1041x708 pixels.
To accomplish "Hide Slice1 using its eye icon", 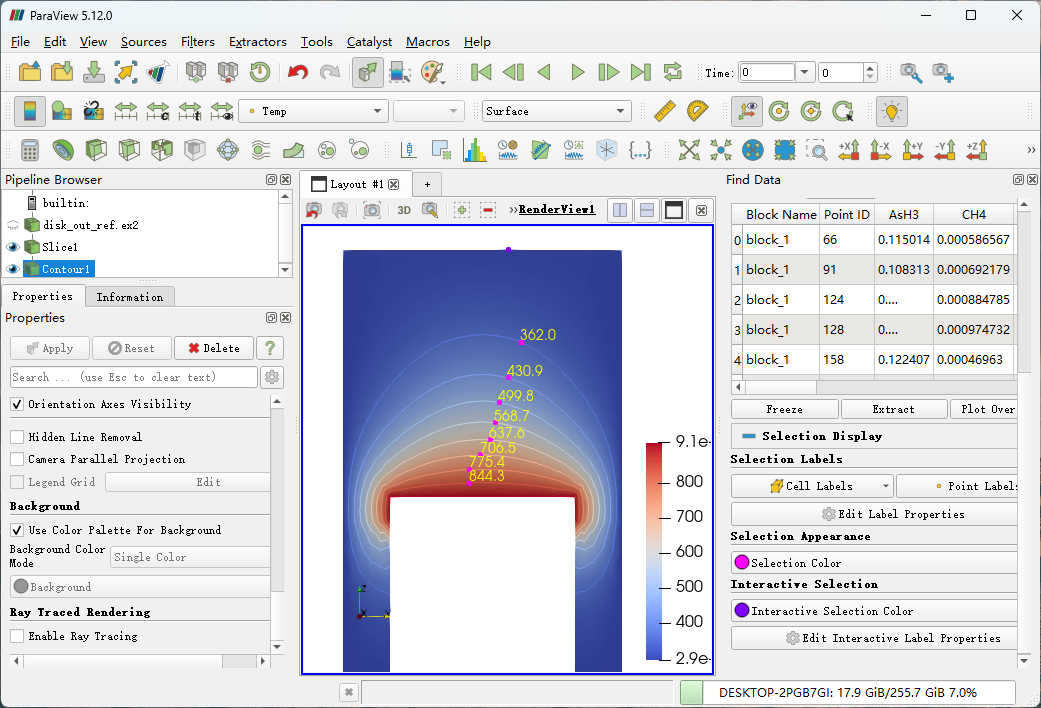I will point(13,247).
